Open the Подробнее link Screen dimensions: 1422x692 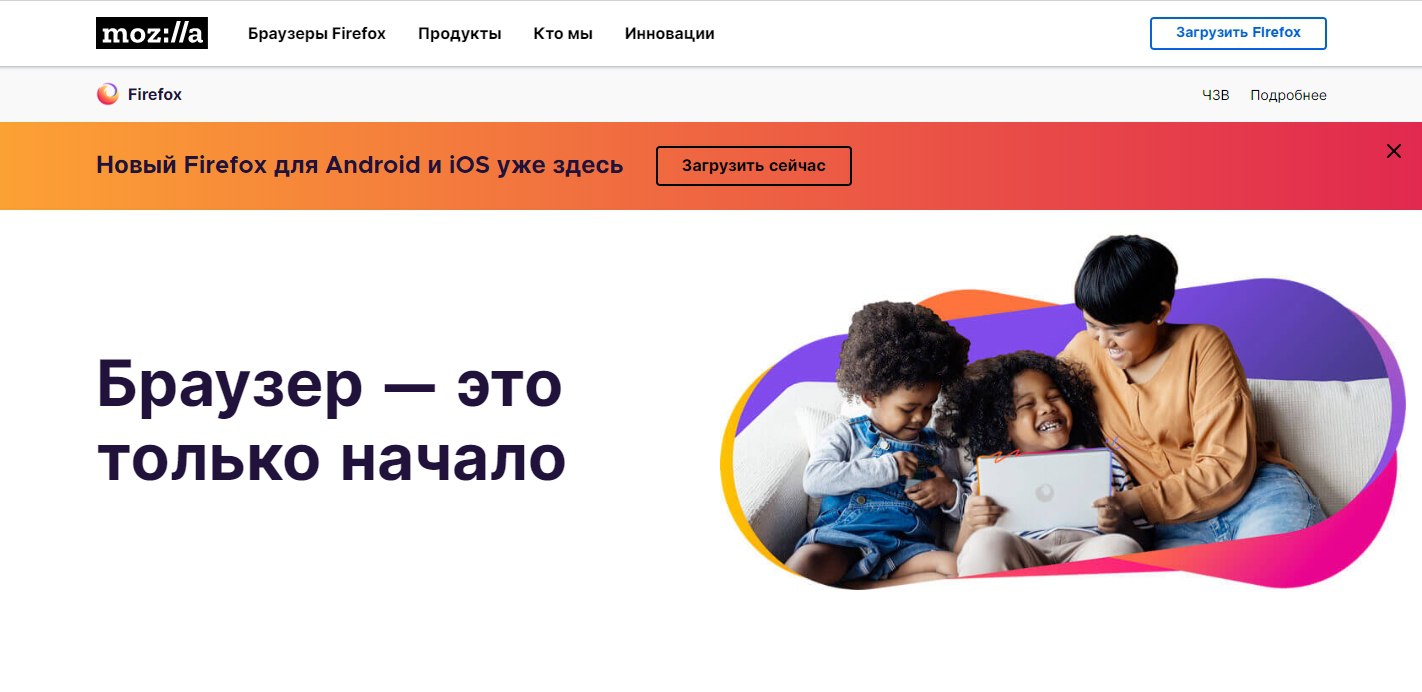tap(1288, 95)
